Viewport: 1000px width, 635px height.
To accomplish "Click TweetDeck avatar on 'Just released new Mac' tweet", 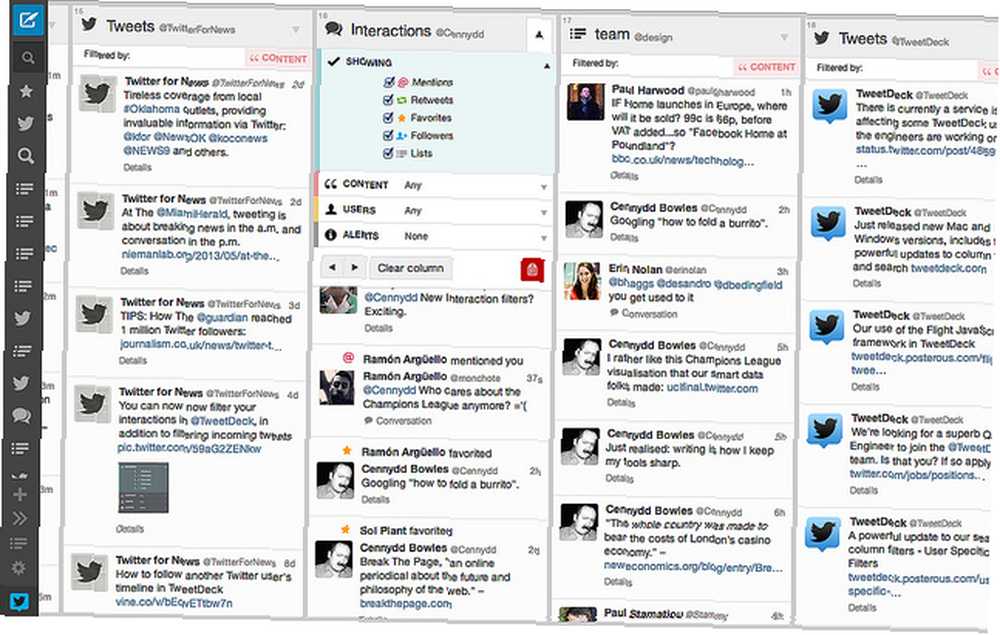I will coord(828,223).
